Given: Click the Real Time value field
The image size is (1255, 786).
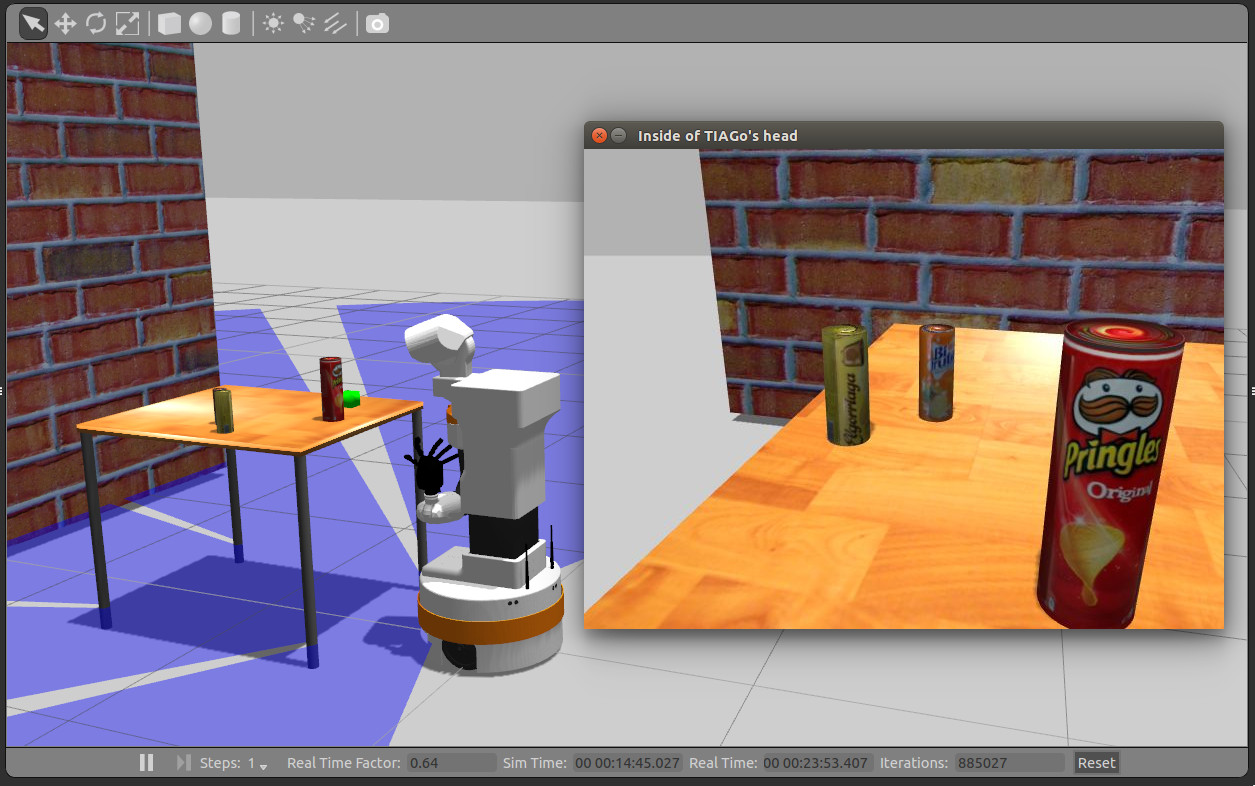Looking at the screenshot, I should (818, 762).
